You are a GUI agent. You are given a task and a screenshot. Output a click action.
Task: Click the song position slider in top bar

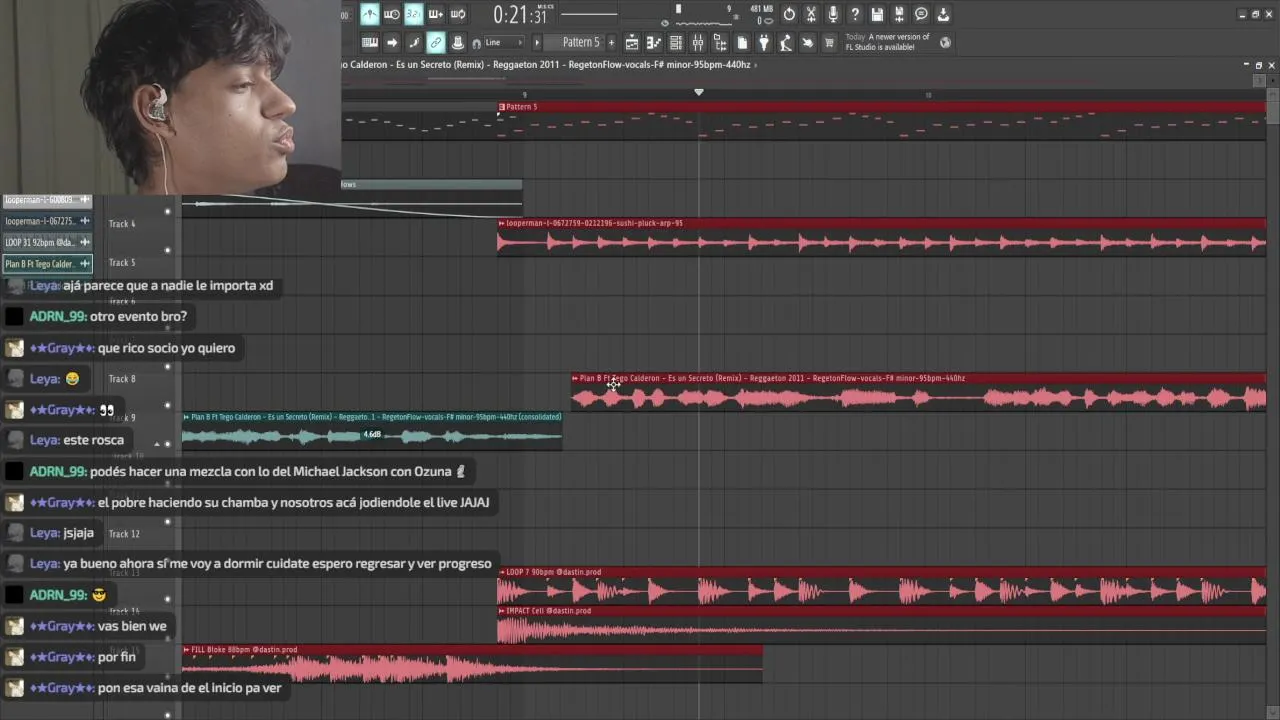(x=590, y=14)
